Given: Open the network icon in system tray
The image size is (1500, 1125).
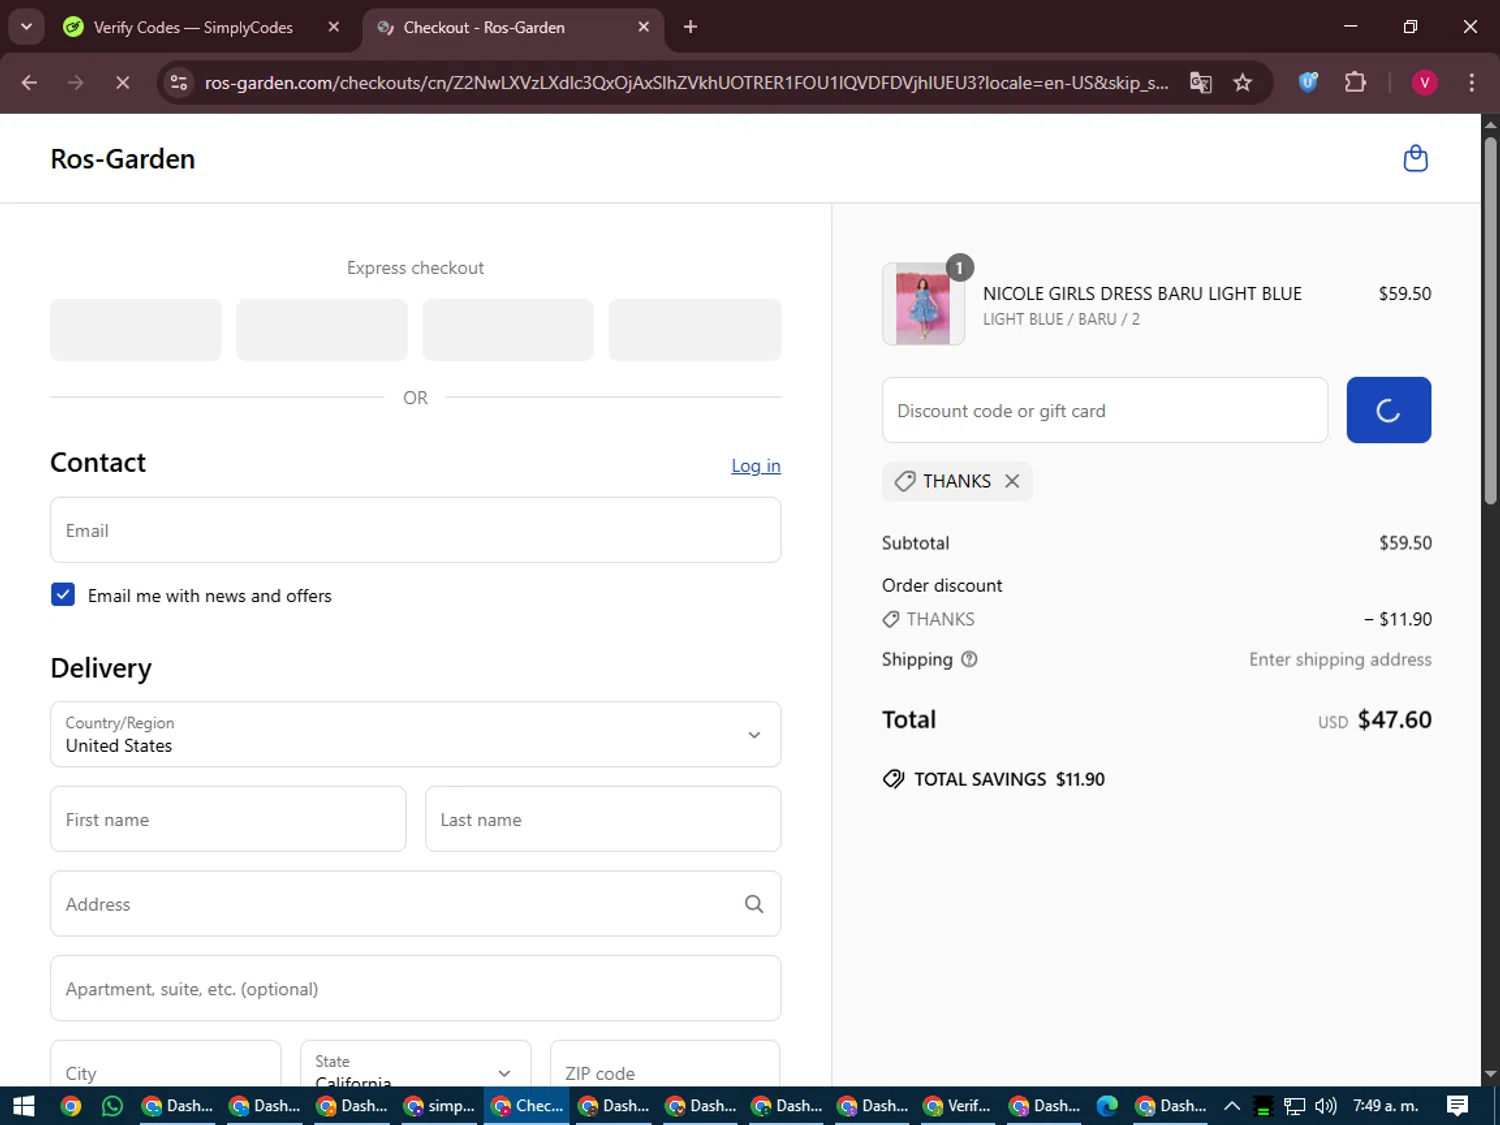Looking at the screenshot, I should coord(1295,1106).
